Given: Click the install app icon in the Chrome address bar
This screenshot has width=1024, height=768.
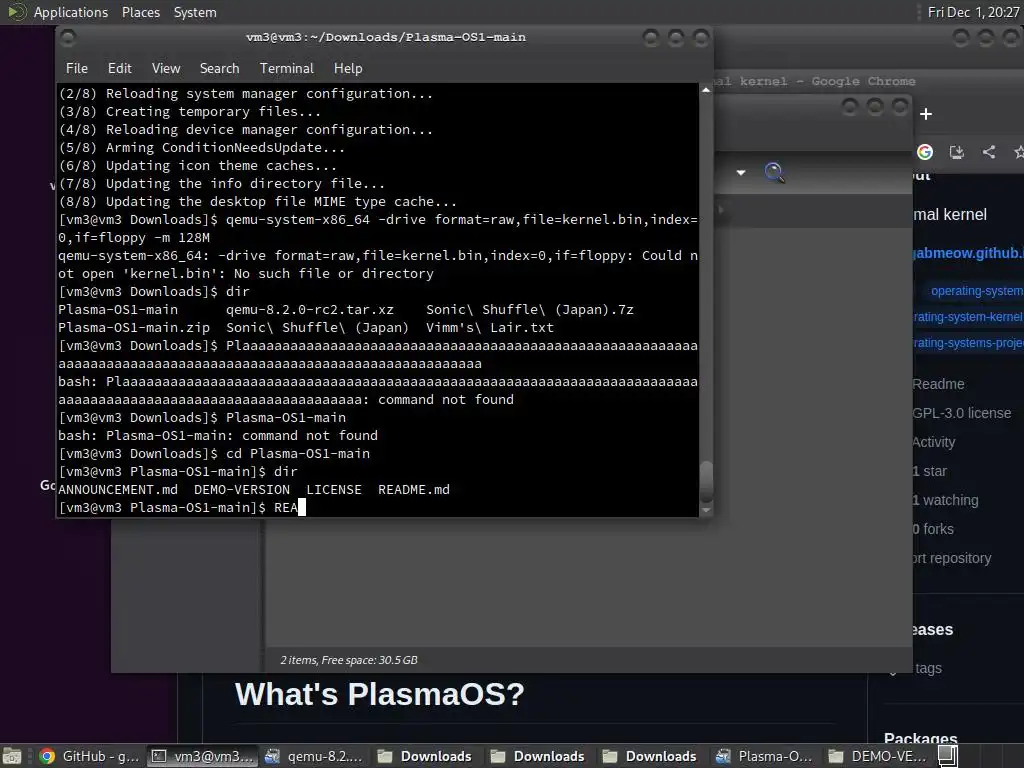Looking at the screenshot, I should 957,152.
